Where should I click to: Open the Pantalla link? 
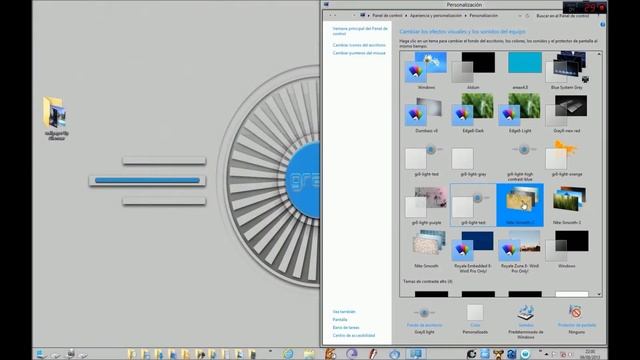[x=340, y=320]
